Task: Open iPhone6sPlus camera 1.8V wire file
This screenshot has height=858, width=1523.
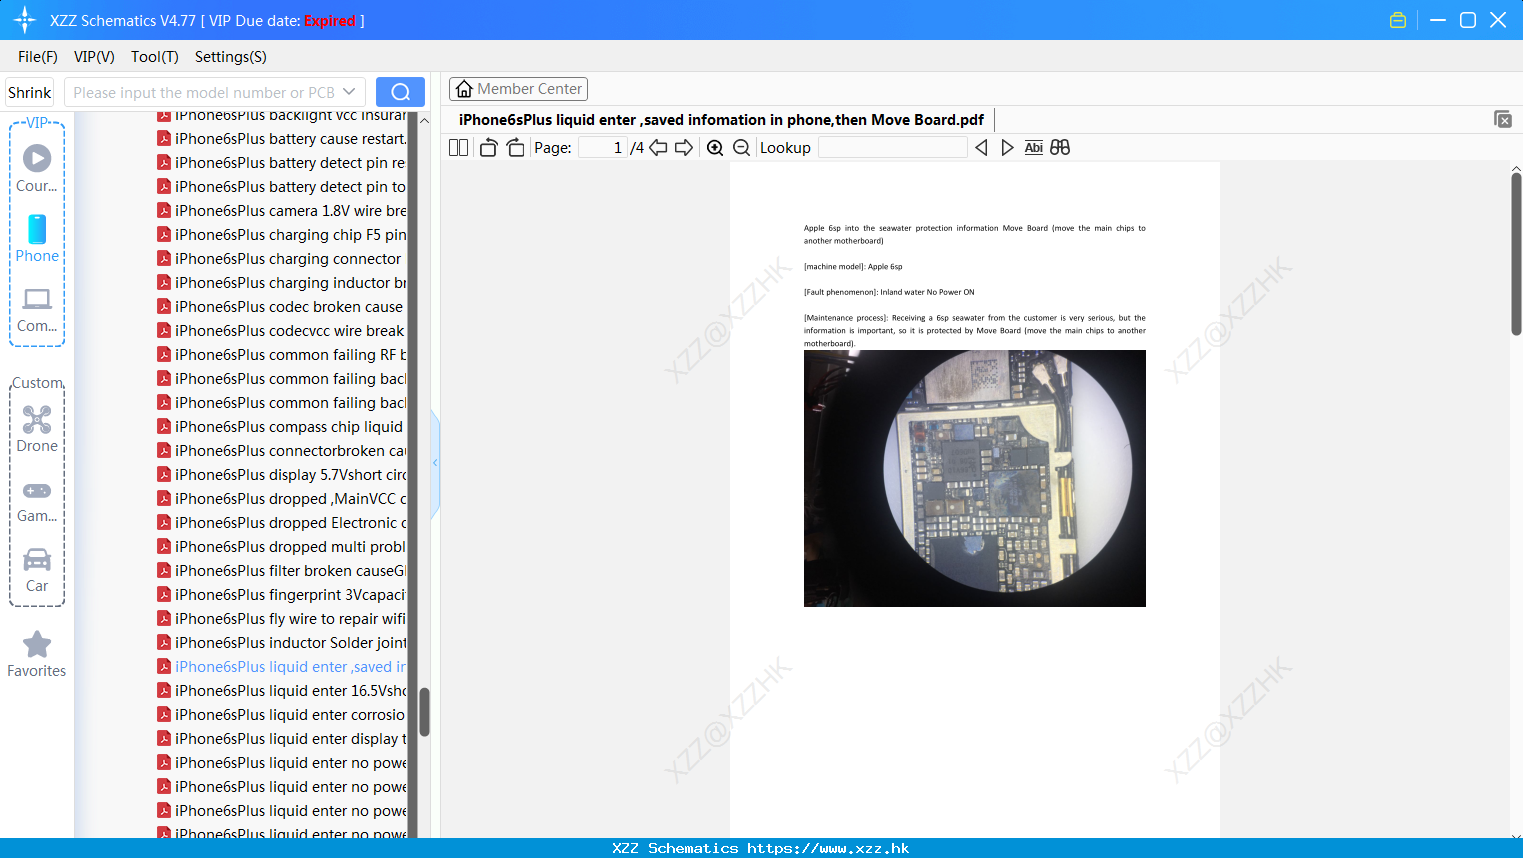Action: (x=282, y=211)
